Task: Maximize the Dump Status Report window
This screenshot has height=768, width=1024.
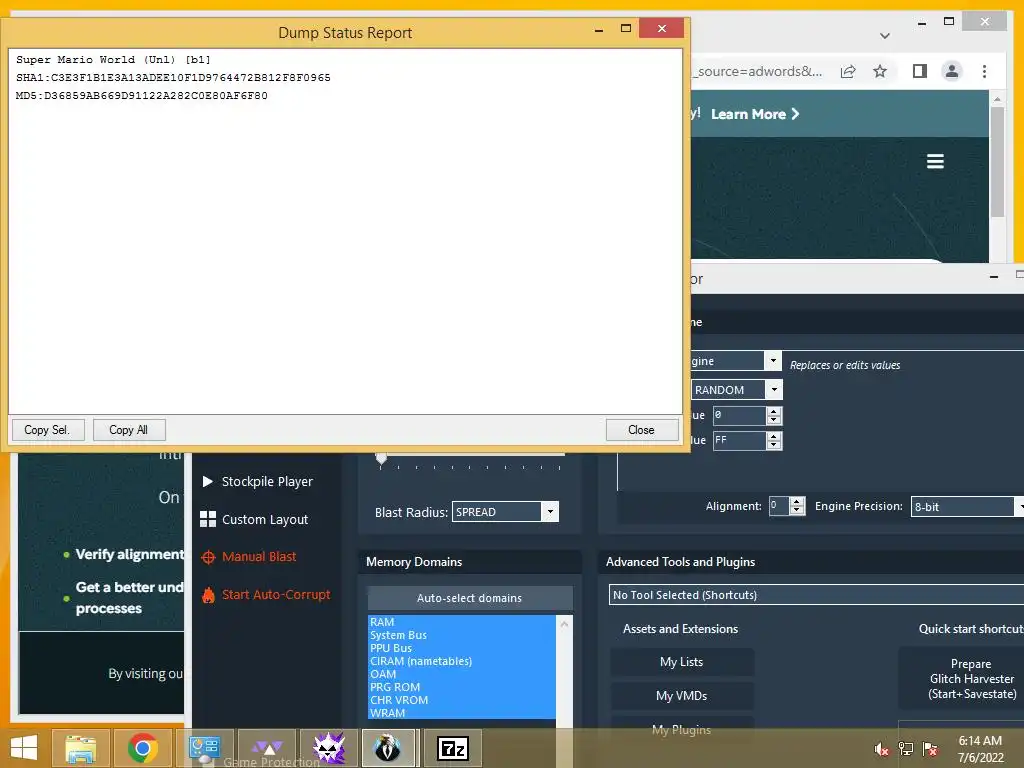Action: point(626,28)
